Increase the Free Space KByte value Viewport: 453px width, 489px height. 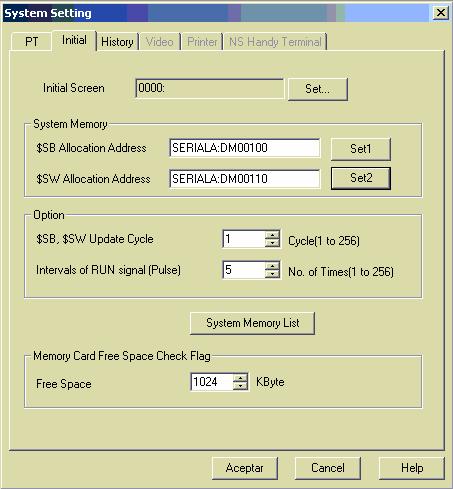click(x=240, y=378)
